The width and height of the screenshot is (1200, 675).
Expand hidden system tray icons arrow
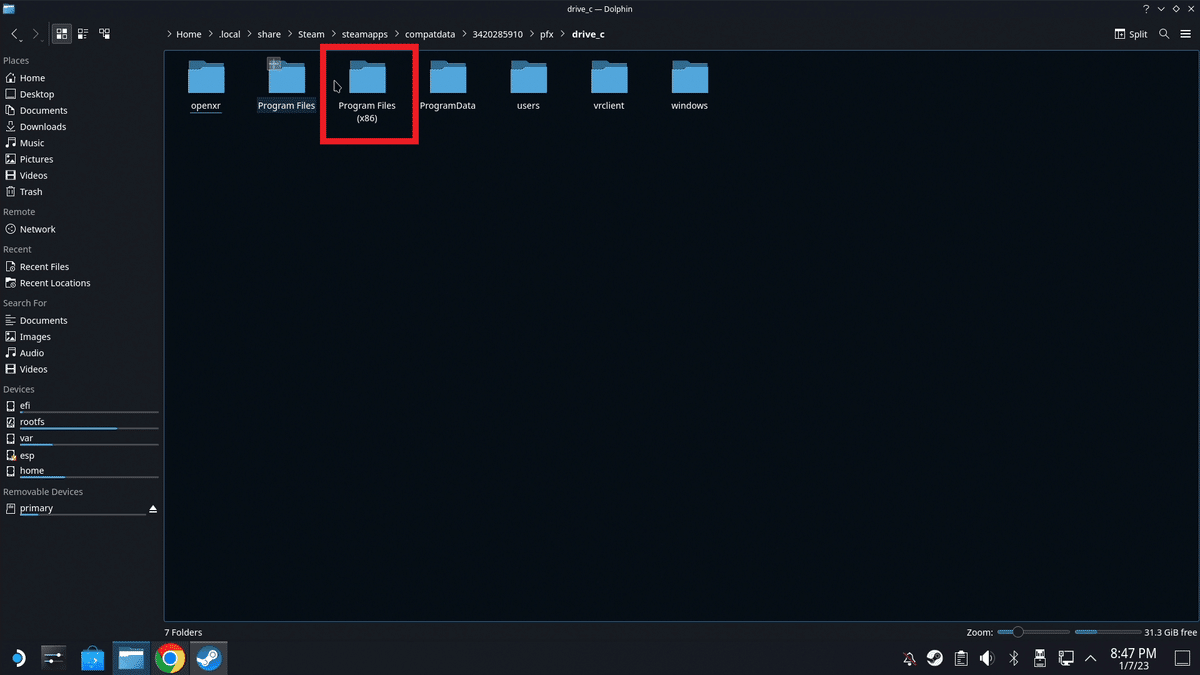pyautogui.click(x=1091, y=658)
